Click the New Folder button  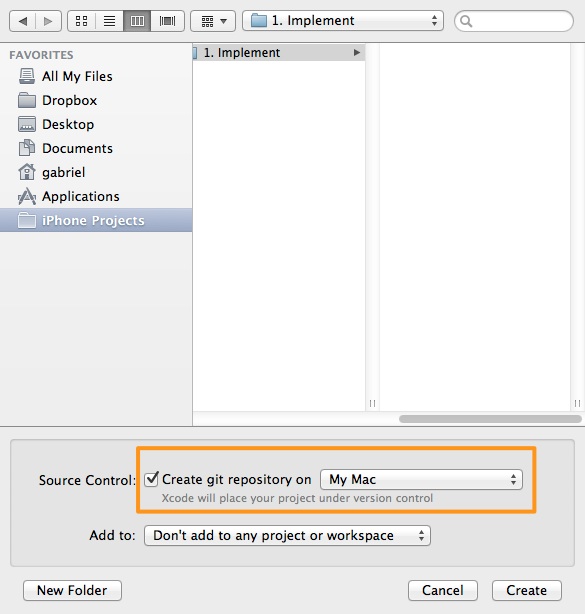tap(72, 591)
